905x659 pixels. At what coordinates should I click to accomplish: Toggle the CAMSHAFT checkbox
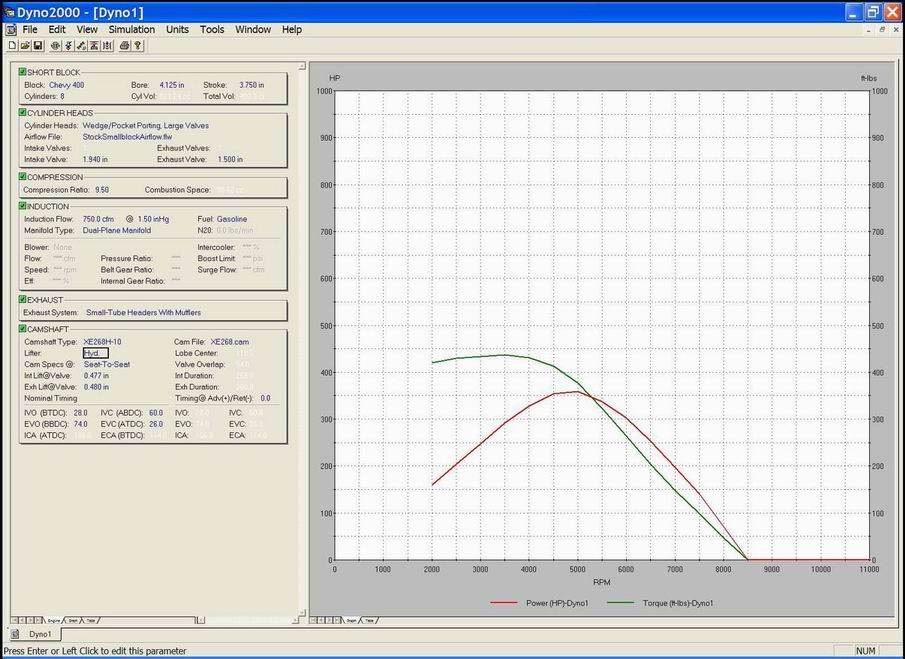click(22, 328)
